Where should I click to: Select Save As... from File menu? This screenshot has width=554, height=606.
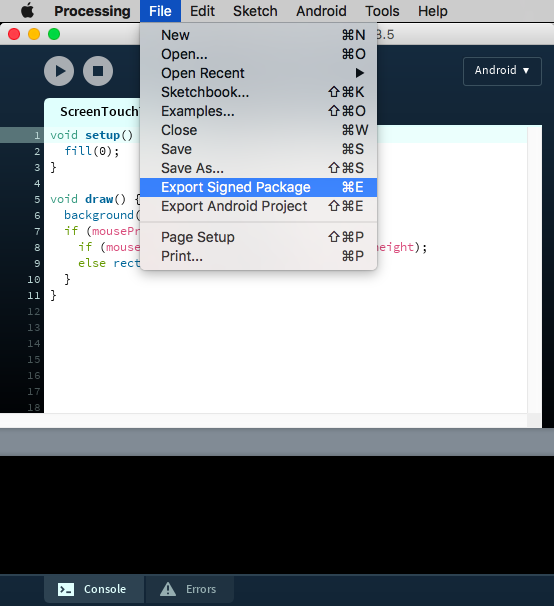click(x=258, y=168)
